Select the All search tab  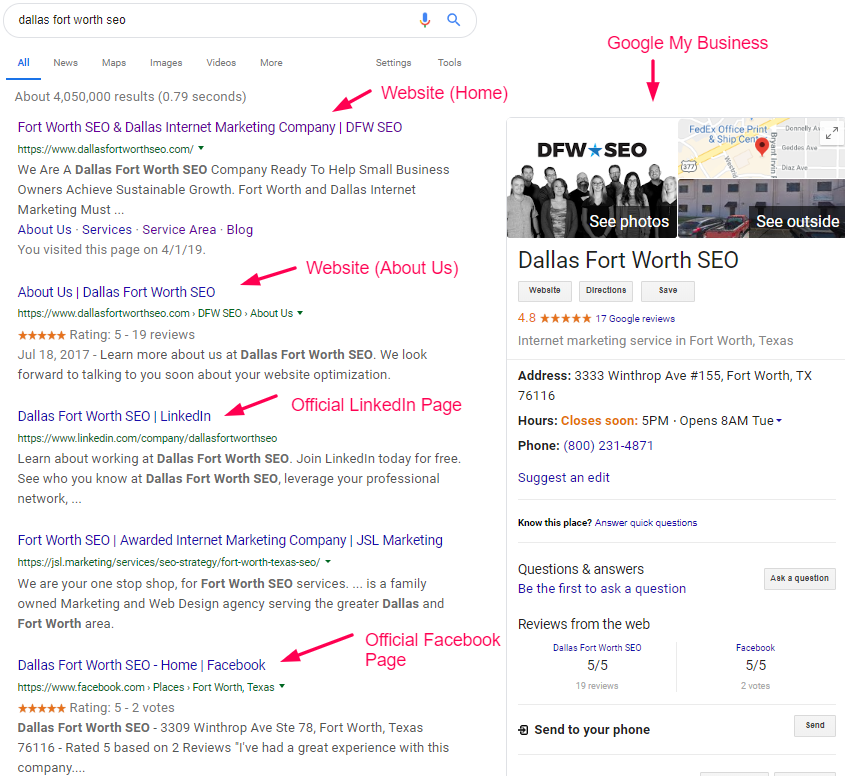(x=23, y=63)
